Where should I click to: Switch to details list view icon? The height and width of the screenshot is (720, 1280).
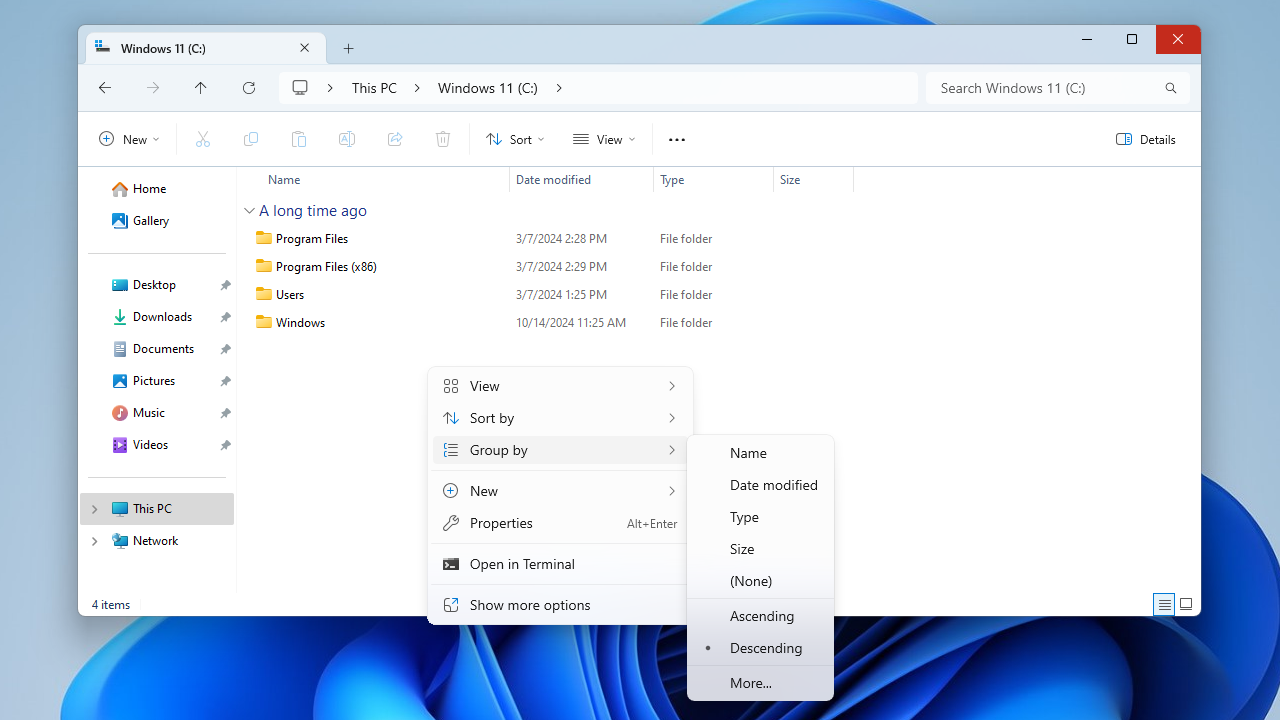[1164, 604]
